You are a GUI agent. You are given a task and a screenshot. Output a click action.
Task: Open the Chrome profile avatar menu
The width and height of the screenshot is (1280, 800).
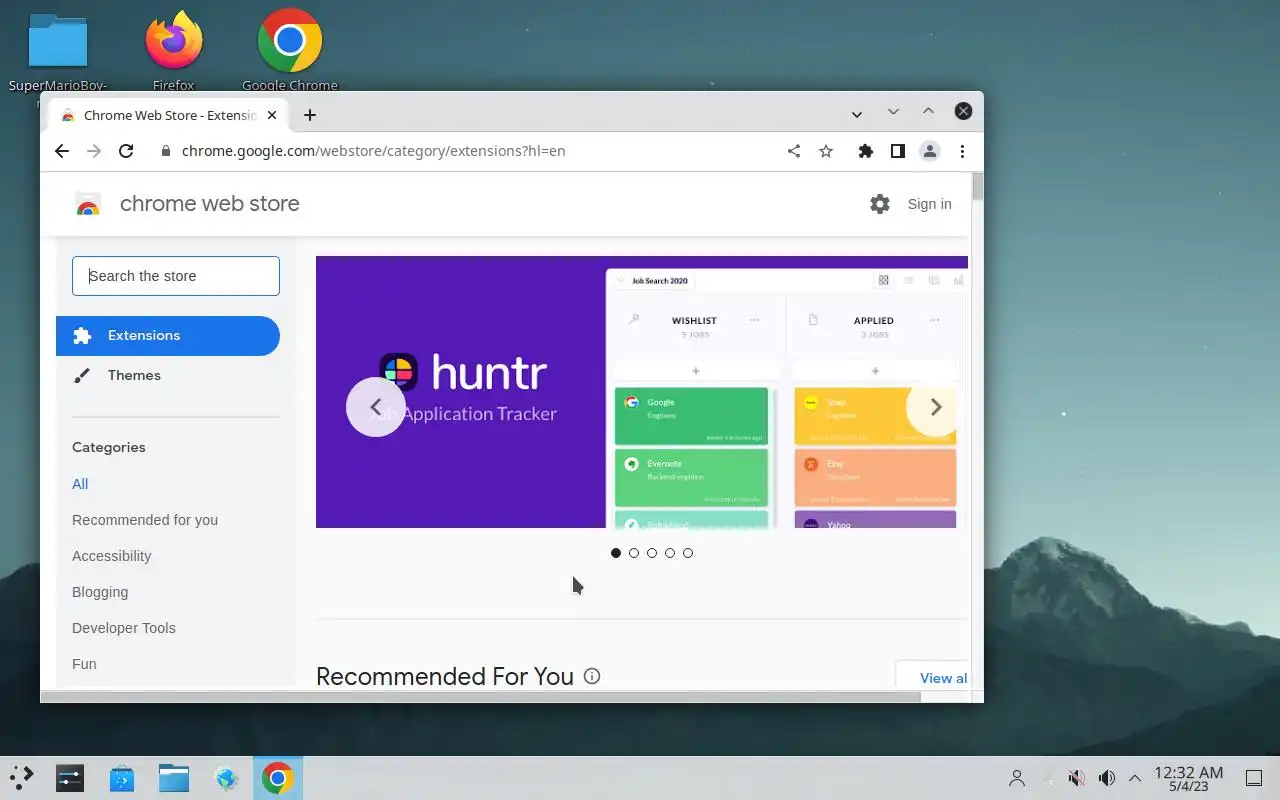930,151
